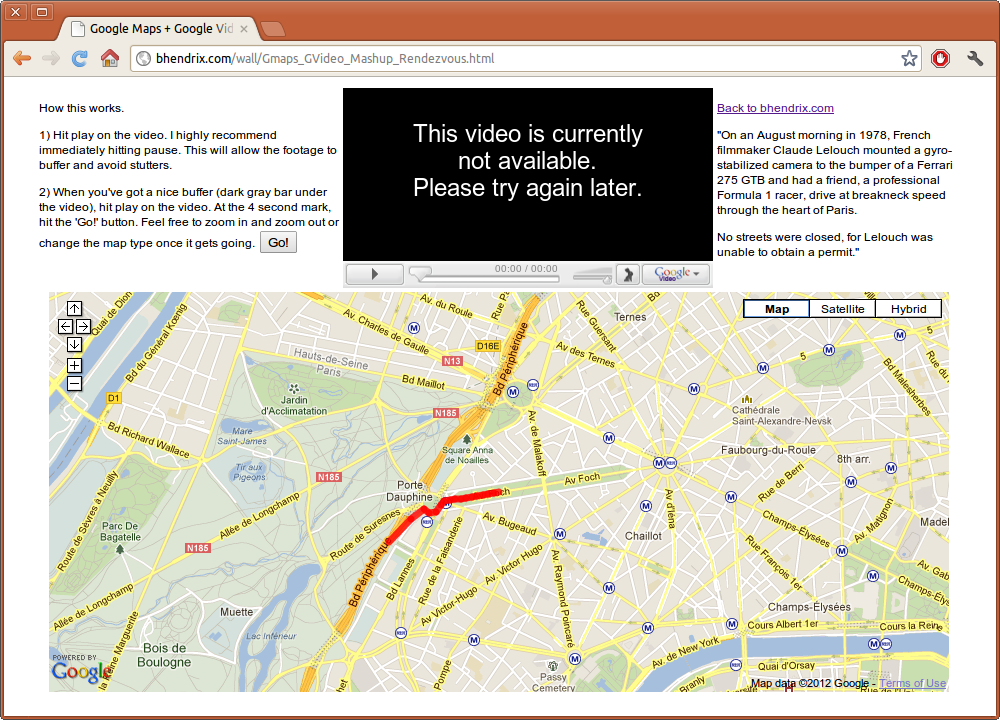Click the video volume slider
The width and height of the screenshot is (1000, 720).
pyautogui.click(x=592, y=274)
